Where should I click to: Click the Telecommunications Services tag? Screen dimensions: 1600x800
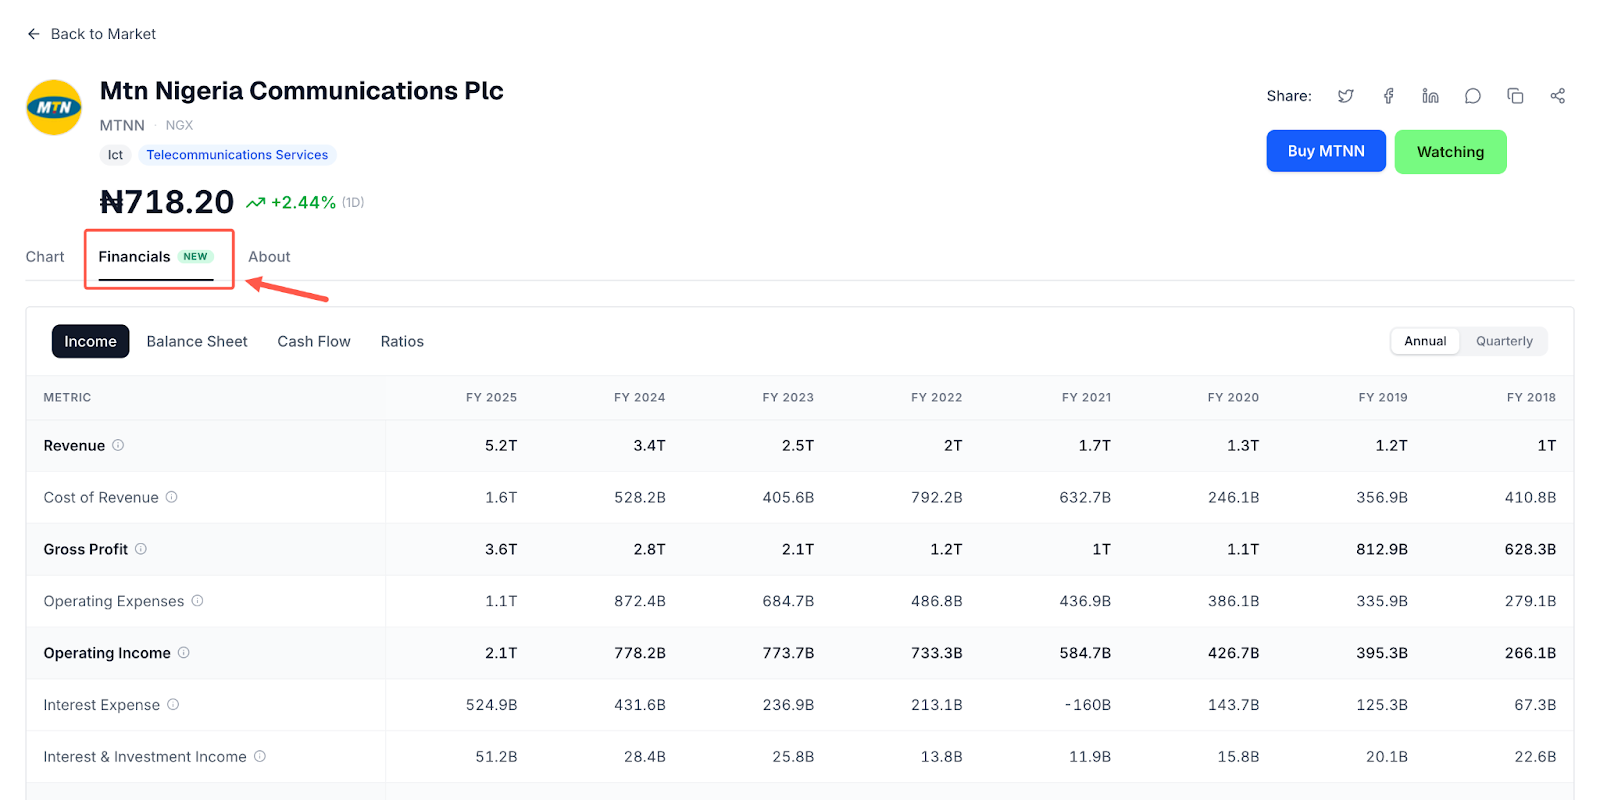click(237, 155)
